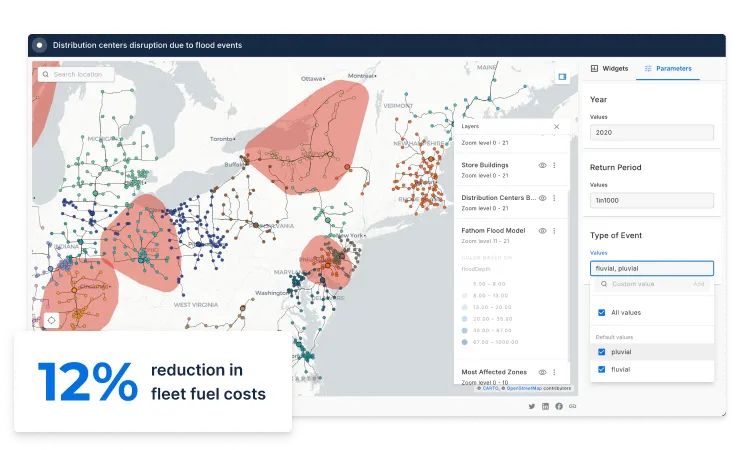Click the Add custom value button
The height and width of the screenshot is (450, 754).
699,284
